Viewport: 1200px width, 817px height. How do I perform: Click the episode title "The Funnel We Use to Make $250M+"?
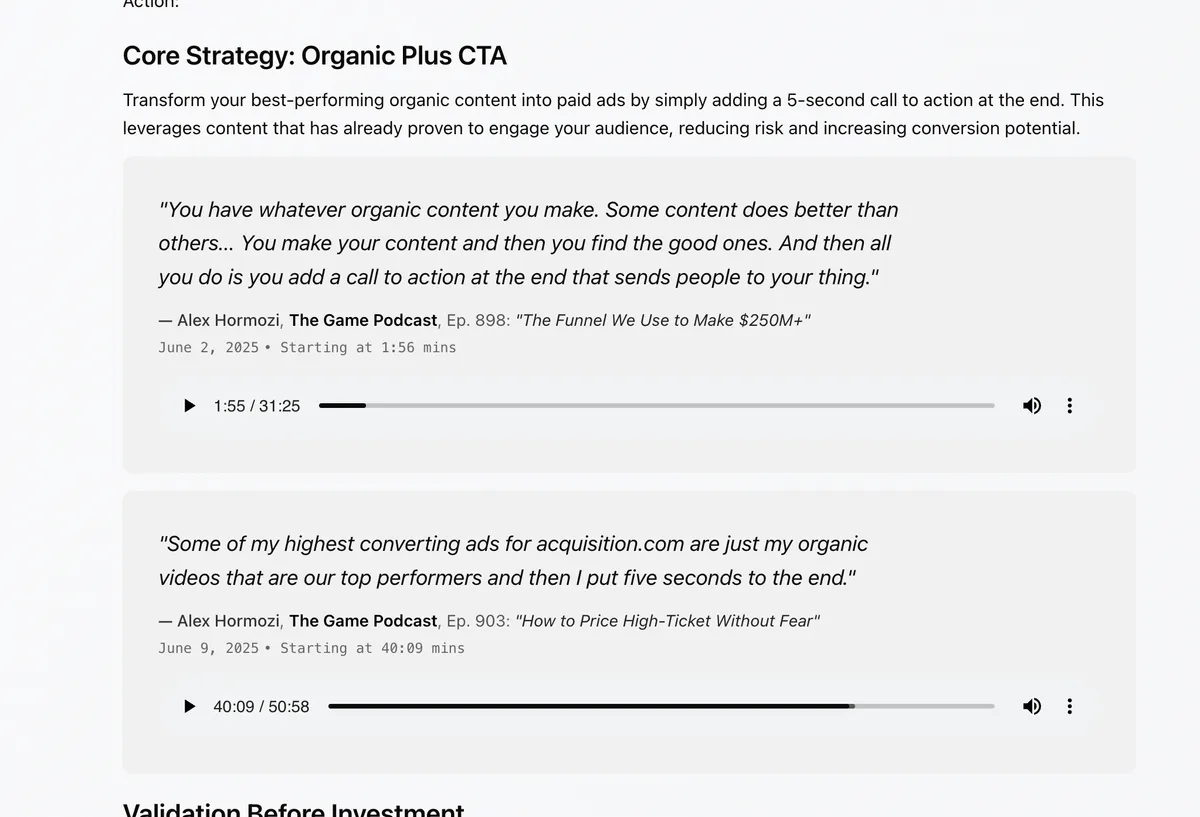(662, 320)
